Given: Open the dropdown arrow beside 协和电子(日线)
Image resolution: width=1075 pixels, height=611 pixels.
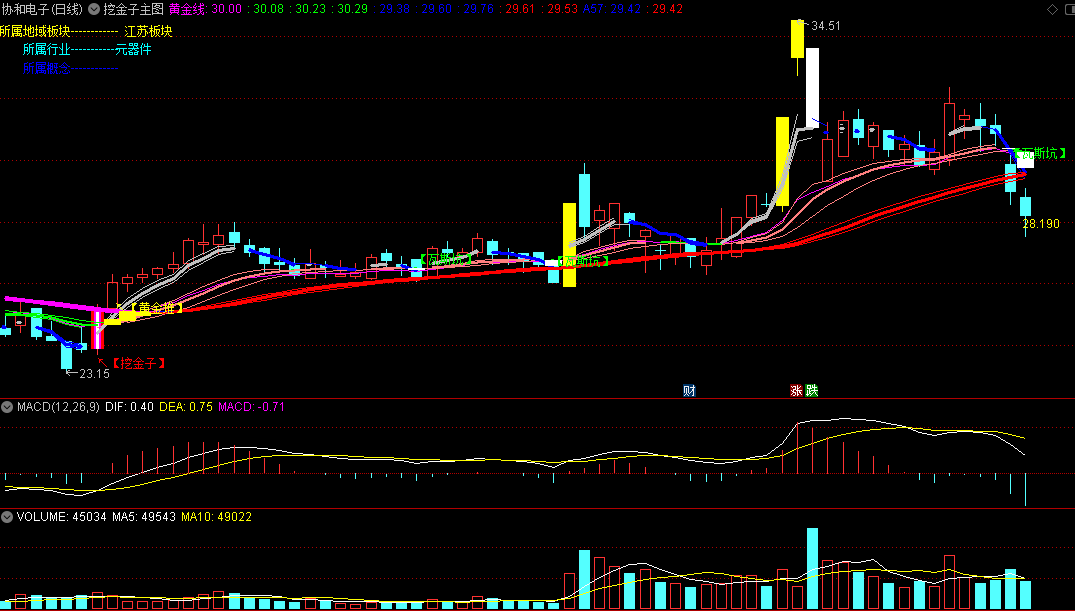Looking at the screenshot, I should pos(93,9).
